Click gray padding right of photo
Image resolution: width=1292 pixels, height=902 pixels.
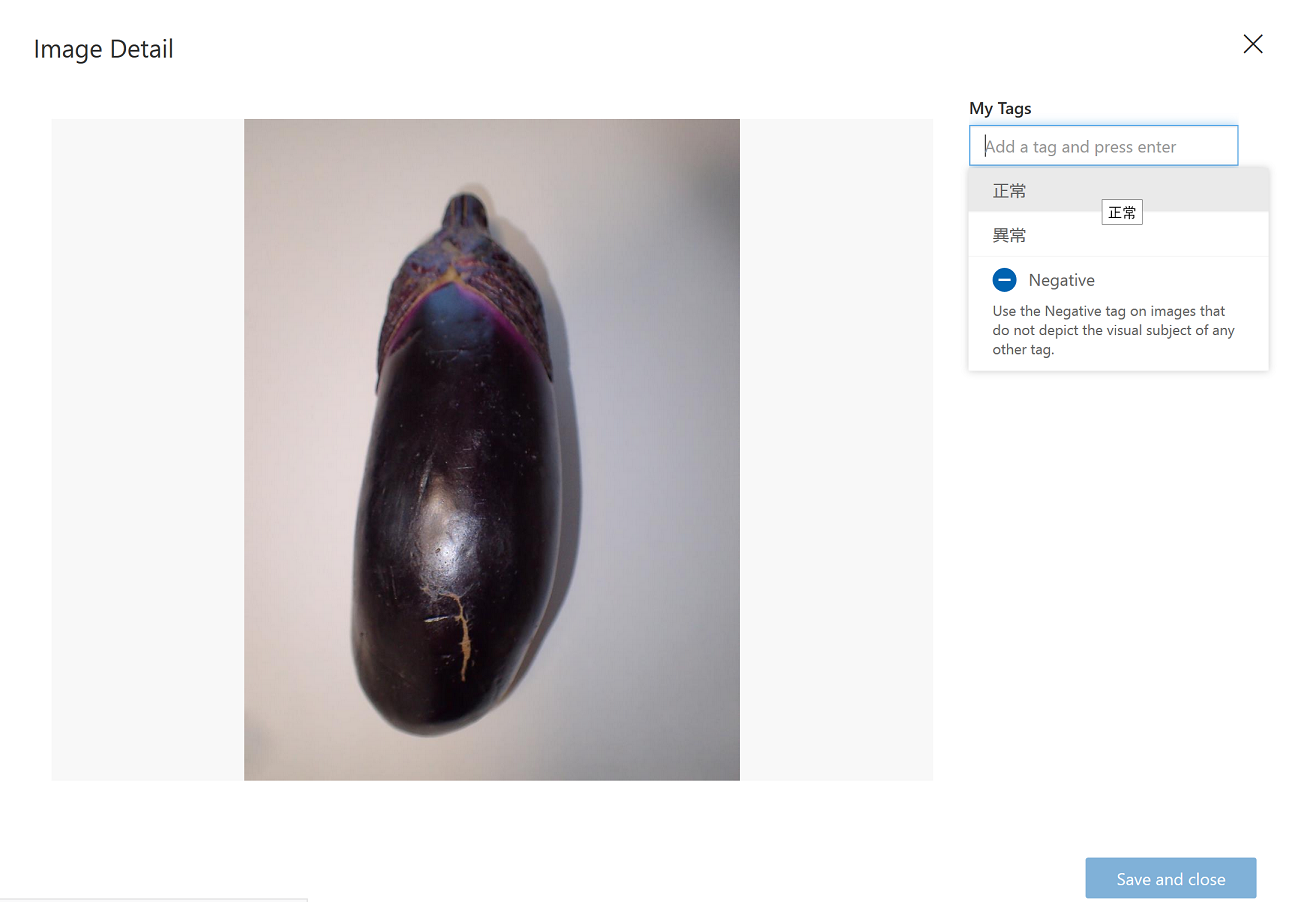tap(836, 450)
